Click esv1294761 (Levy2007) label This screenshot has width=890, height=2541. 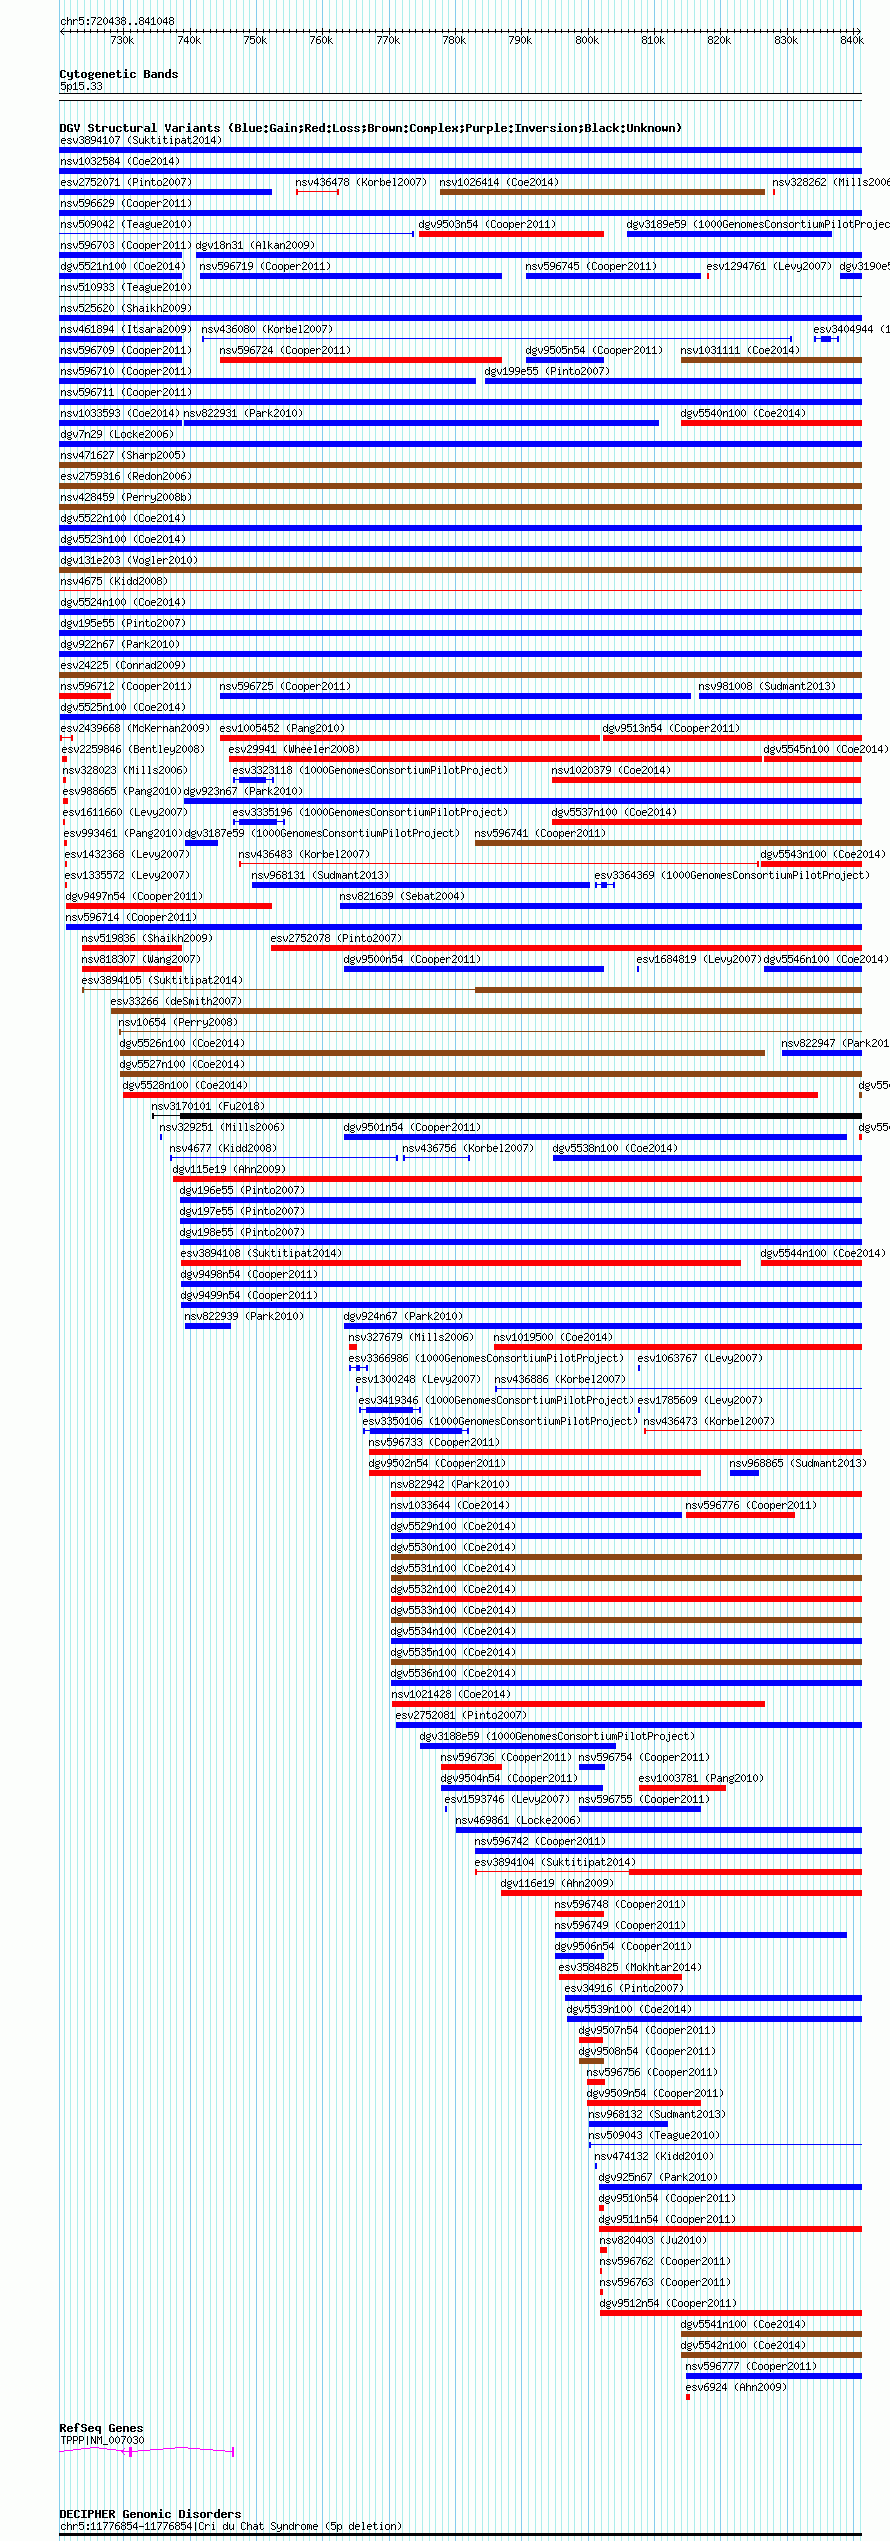point(769,266)
